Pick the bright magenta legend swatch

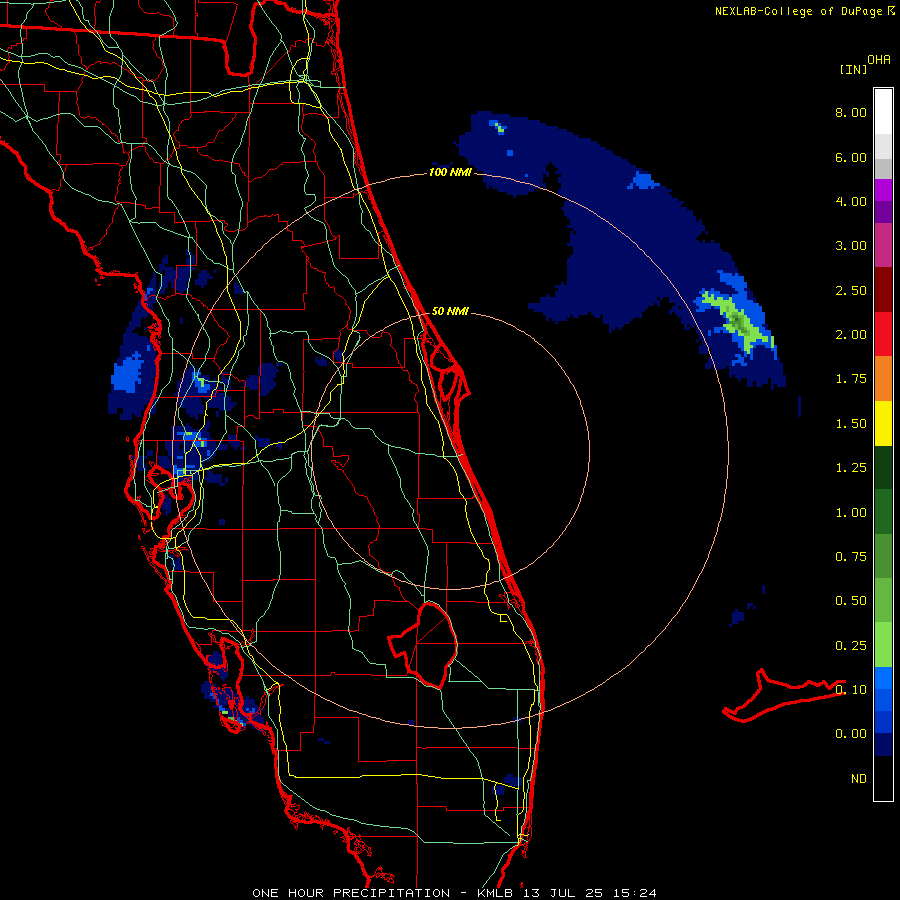883,190
